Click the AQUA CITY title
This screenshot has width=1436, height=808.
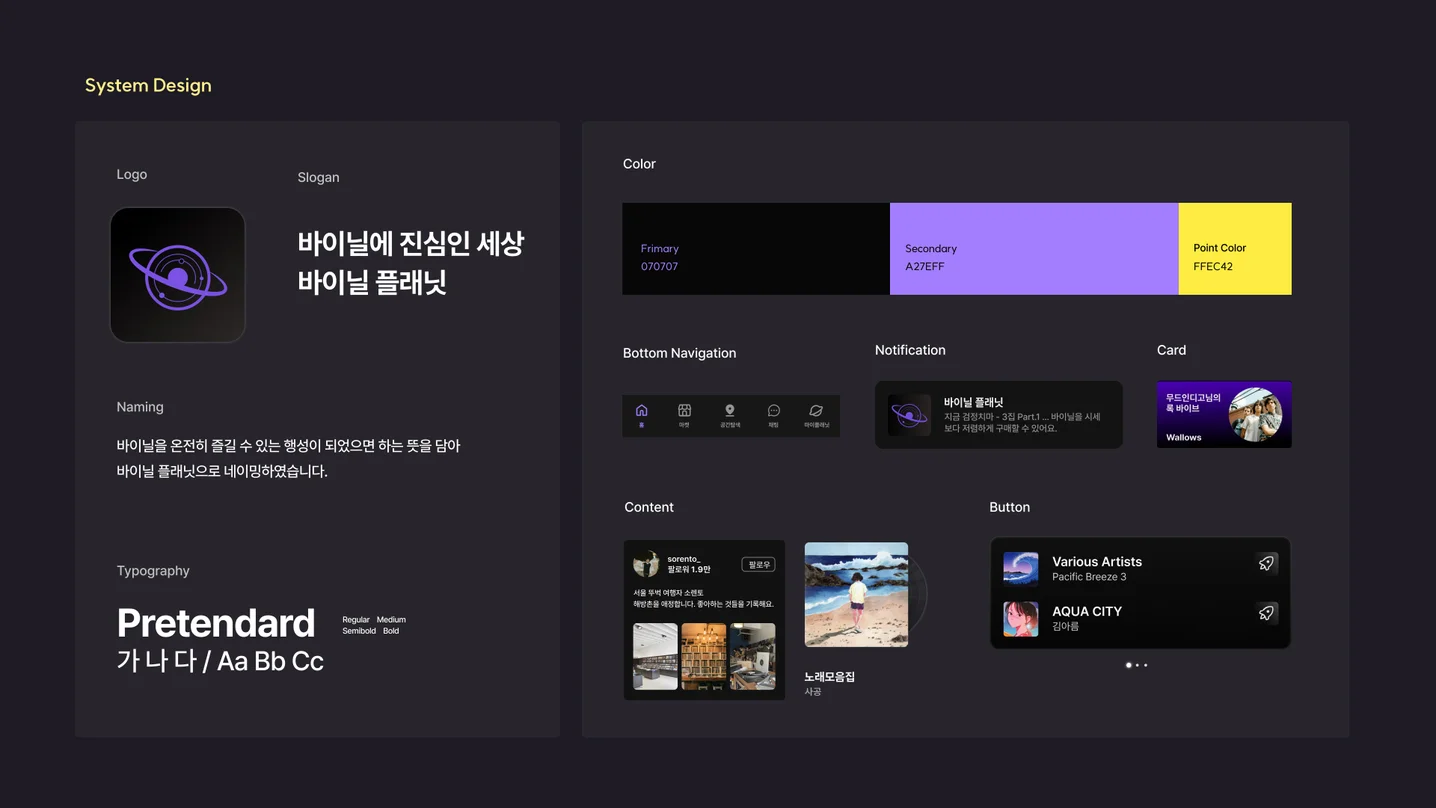pos(1087,611)
